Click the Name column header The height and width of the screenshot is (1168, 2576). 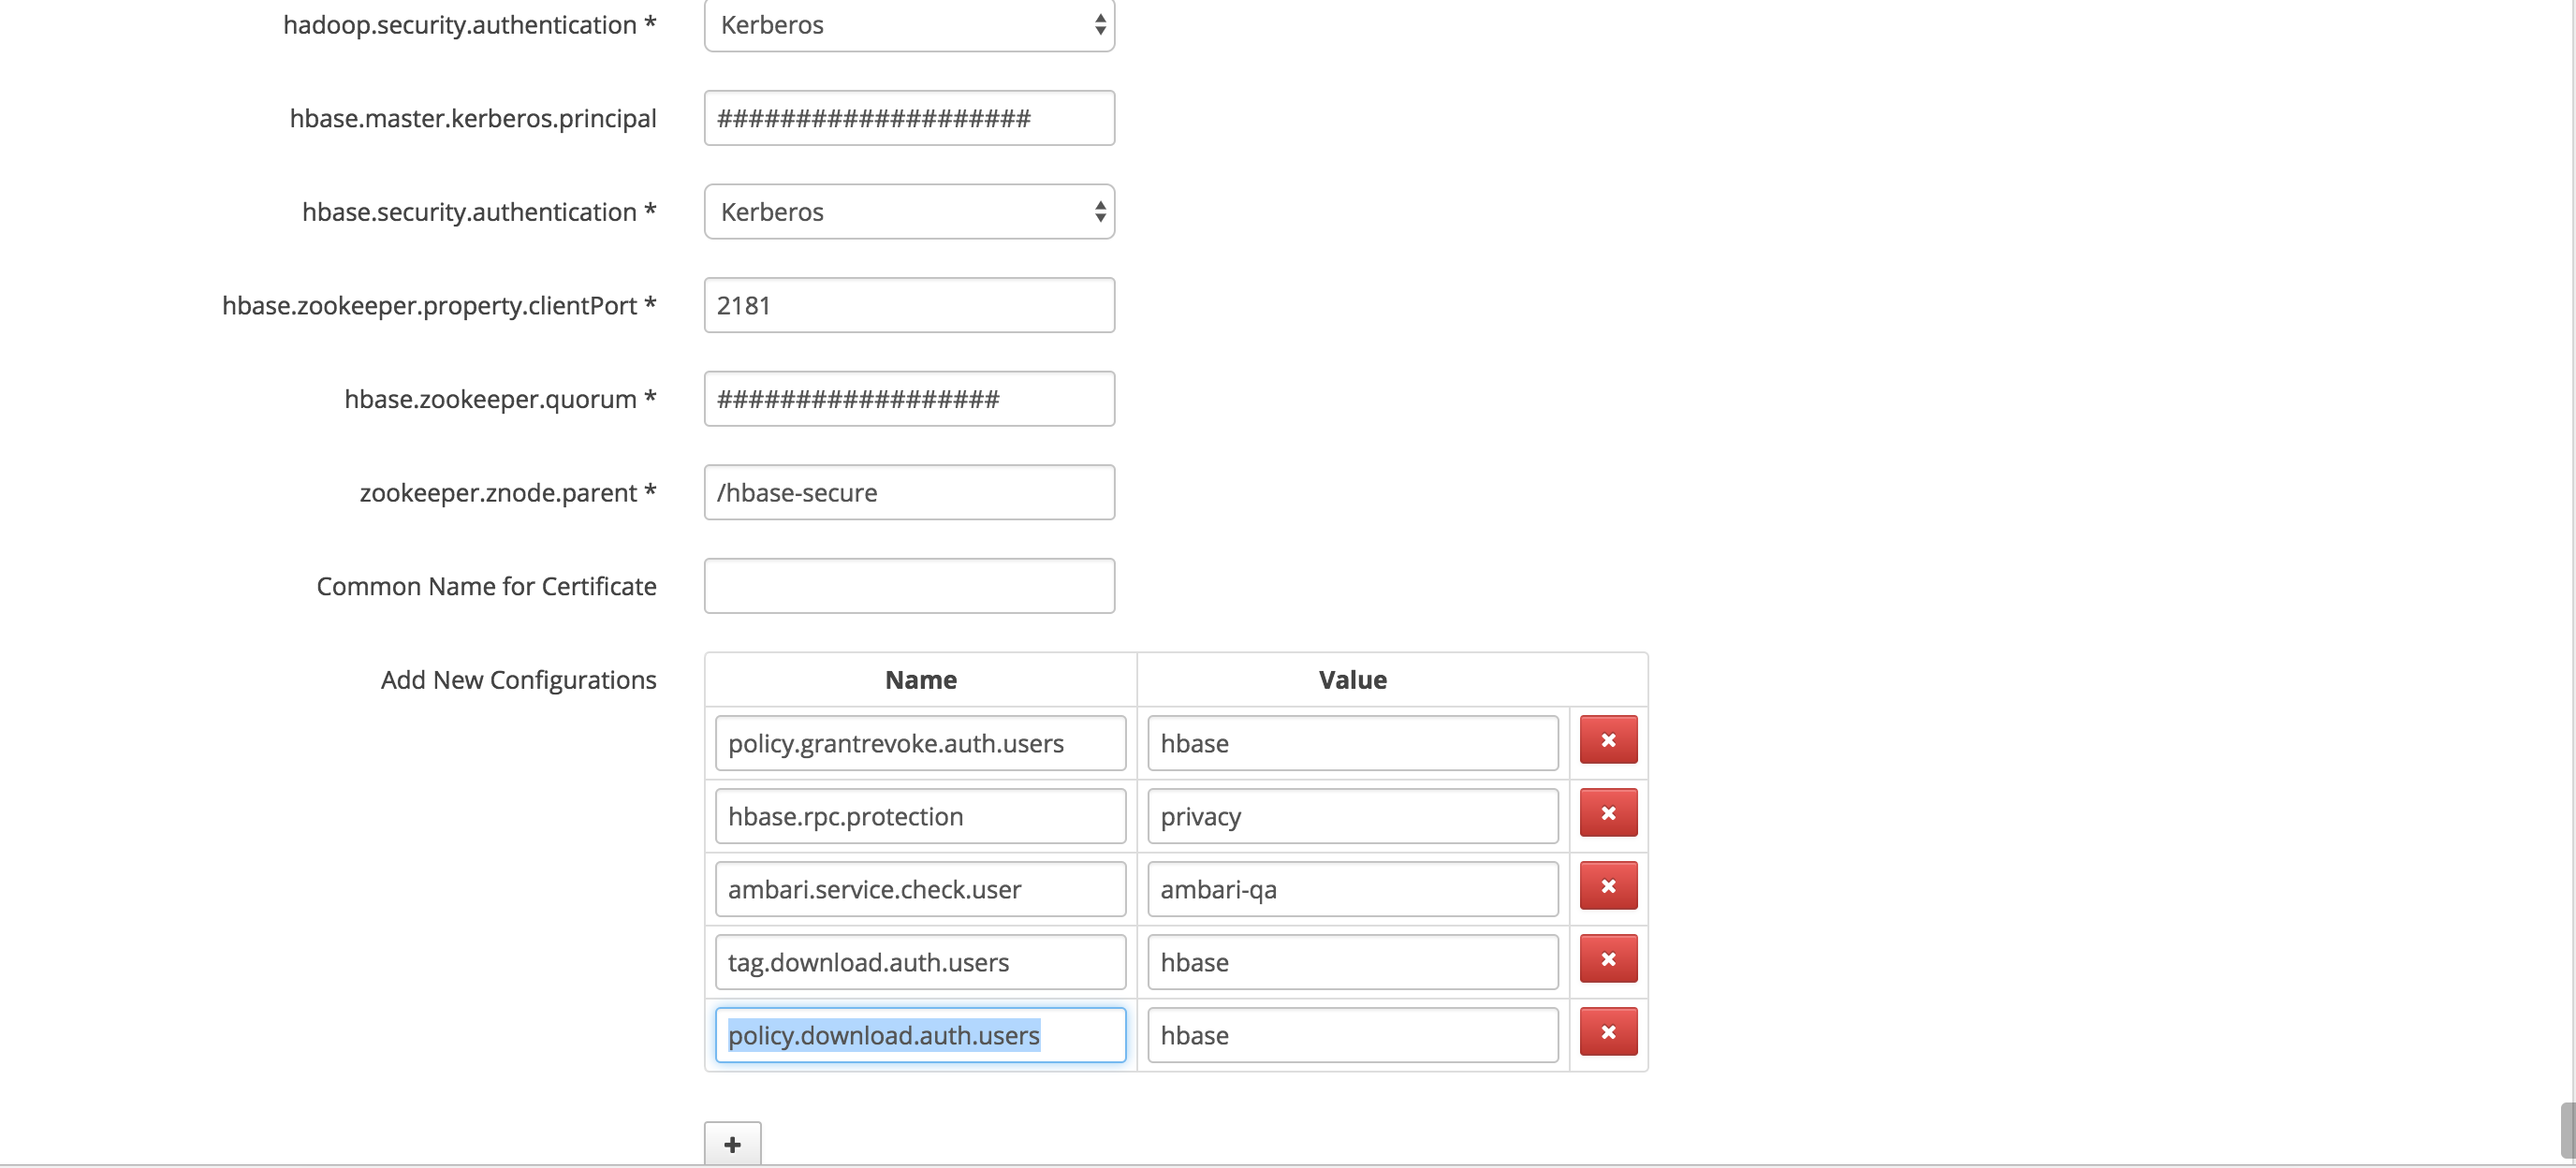[919, 679]
